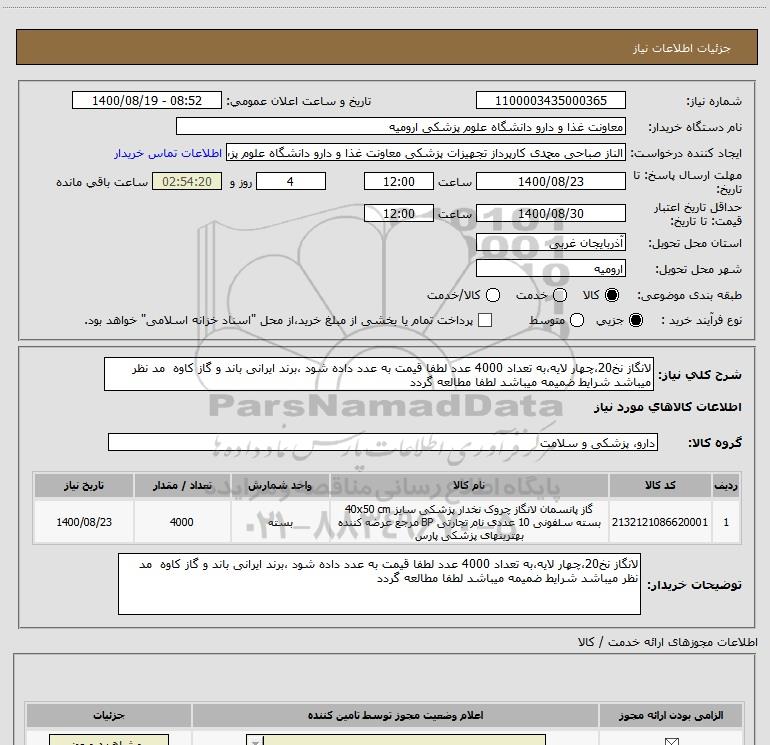Image resolution: width=770 pixels, height=745 pixels.
Task: Choose the جزیی purchase type radio
Action: click(635, 320)
